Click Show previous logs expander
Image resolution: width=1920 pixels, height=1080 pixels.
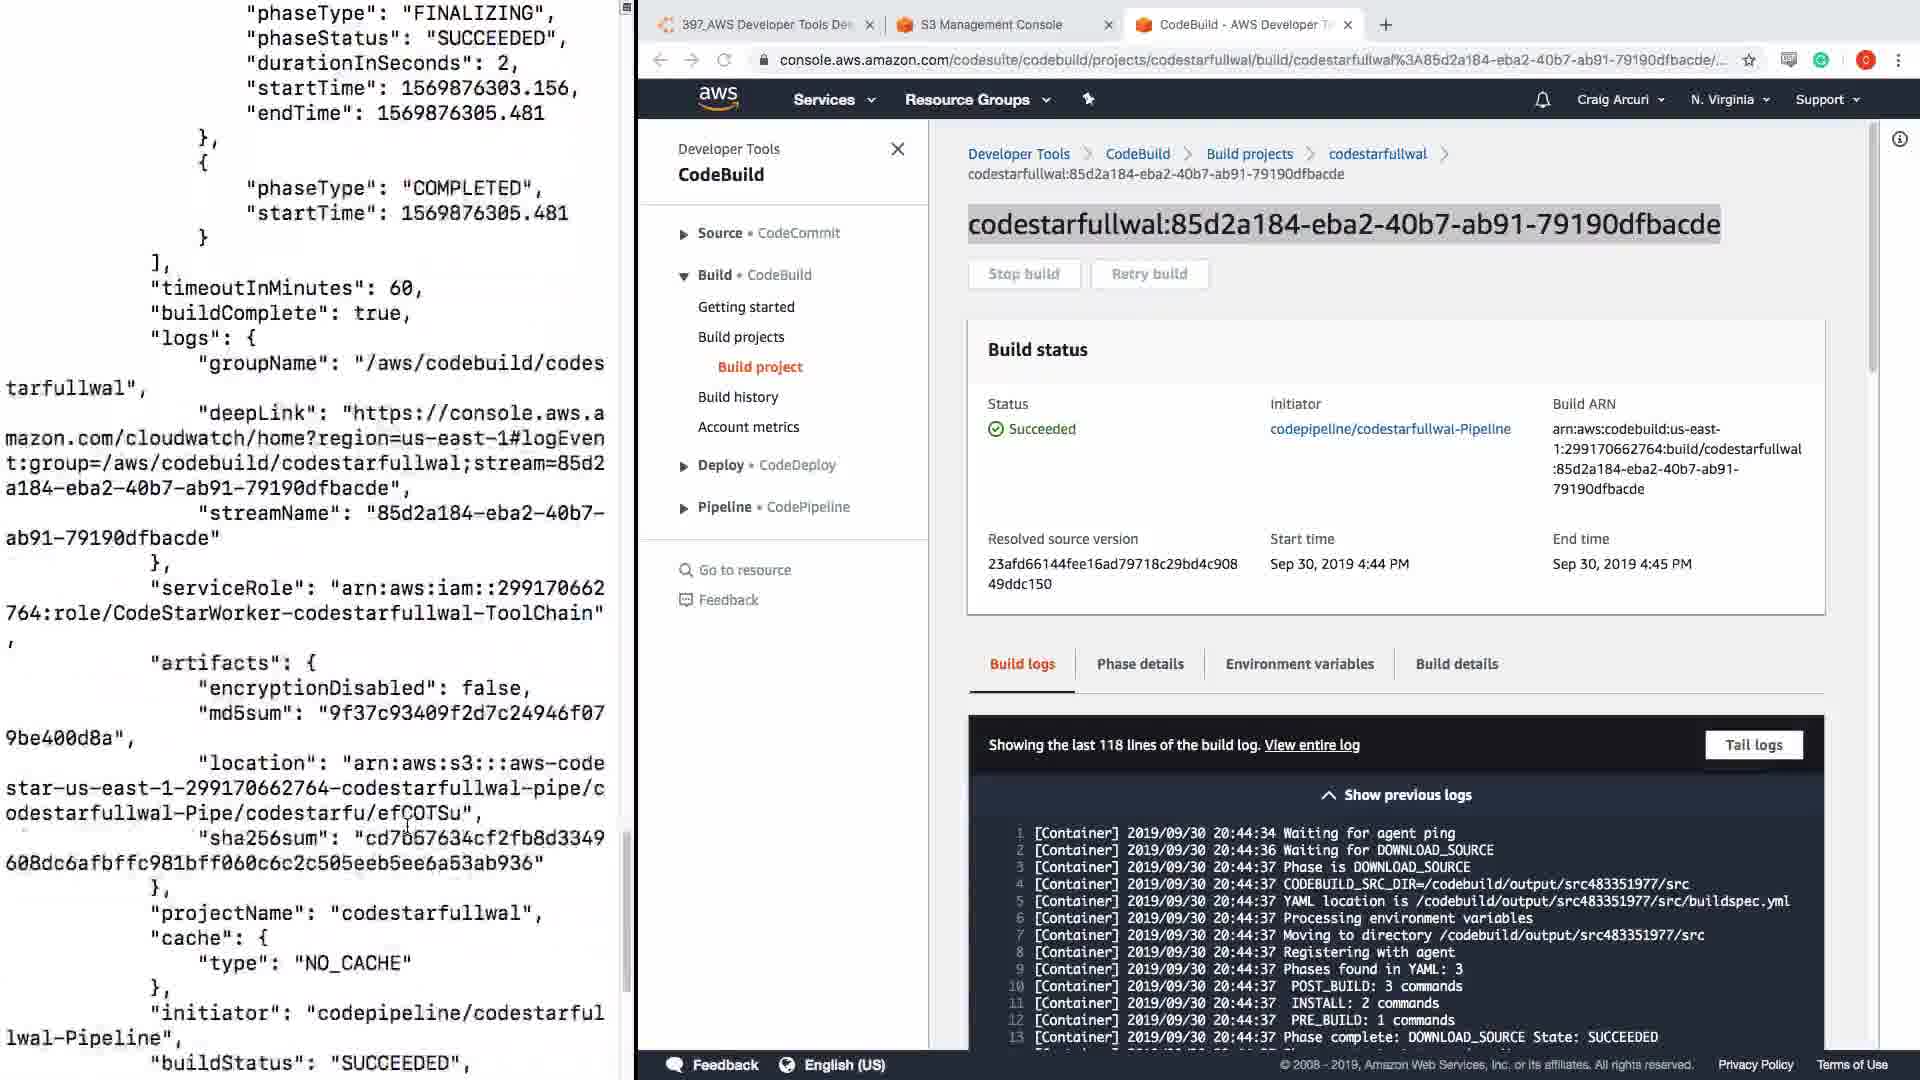1395,795
